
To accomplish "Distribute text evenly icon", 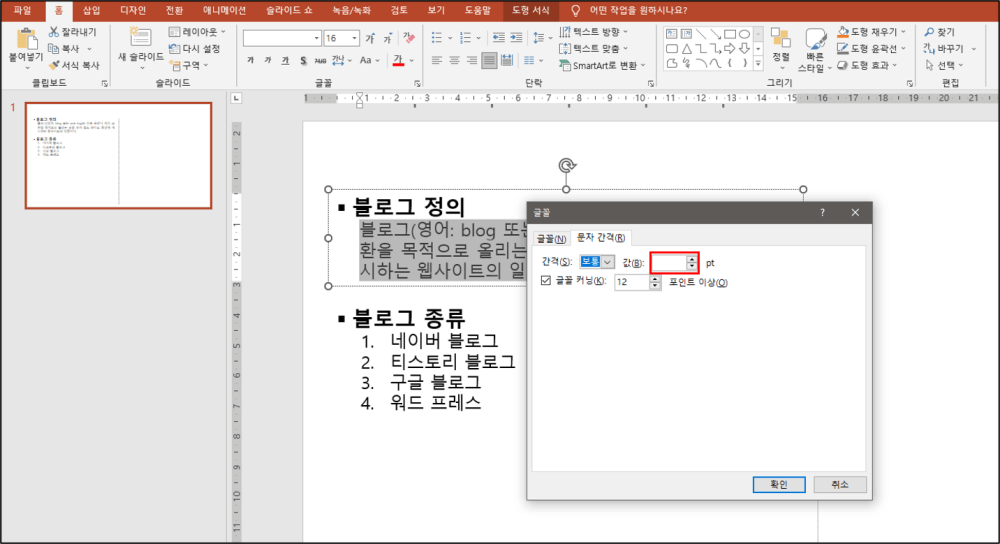I will (507, 61).
